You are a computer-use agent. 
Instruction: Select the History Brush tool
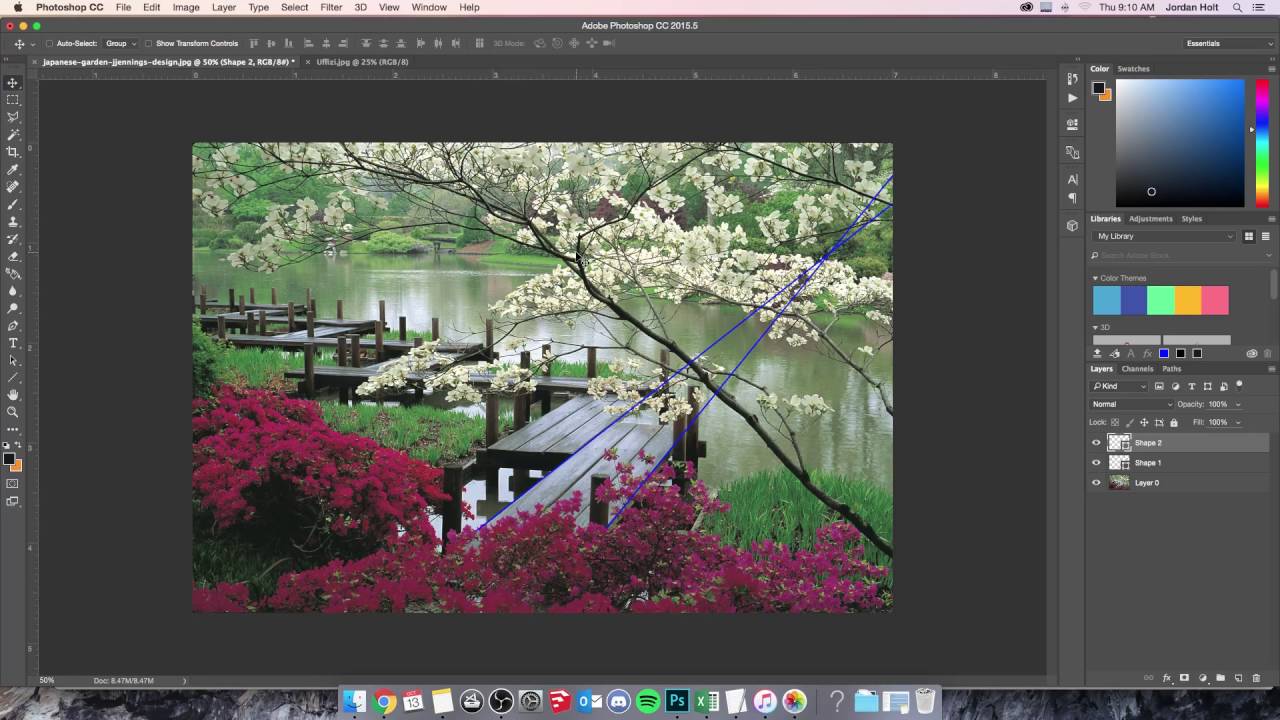pos(13,239)
